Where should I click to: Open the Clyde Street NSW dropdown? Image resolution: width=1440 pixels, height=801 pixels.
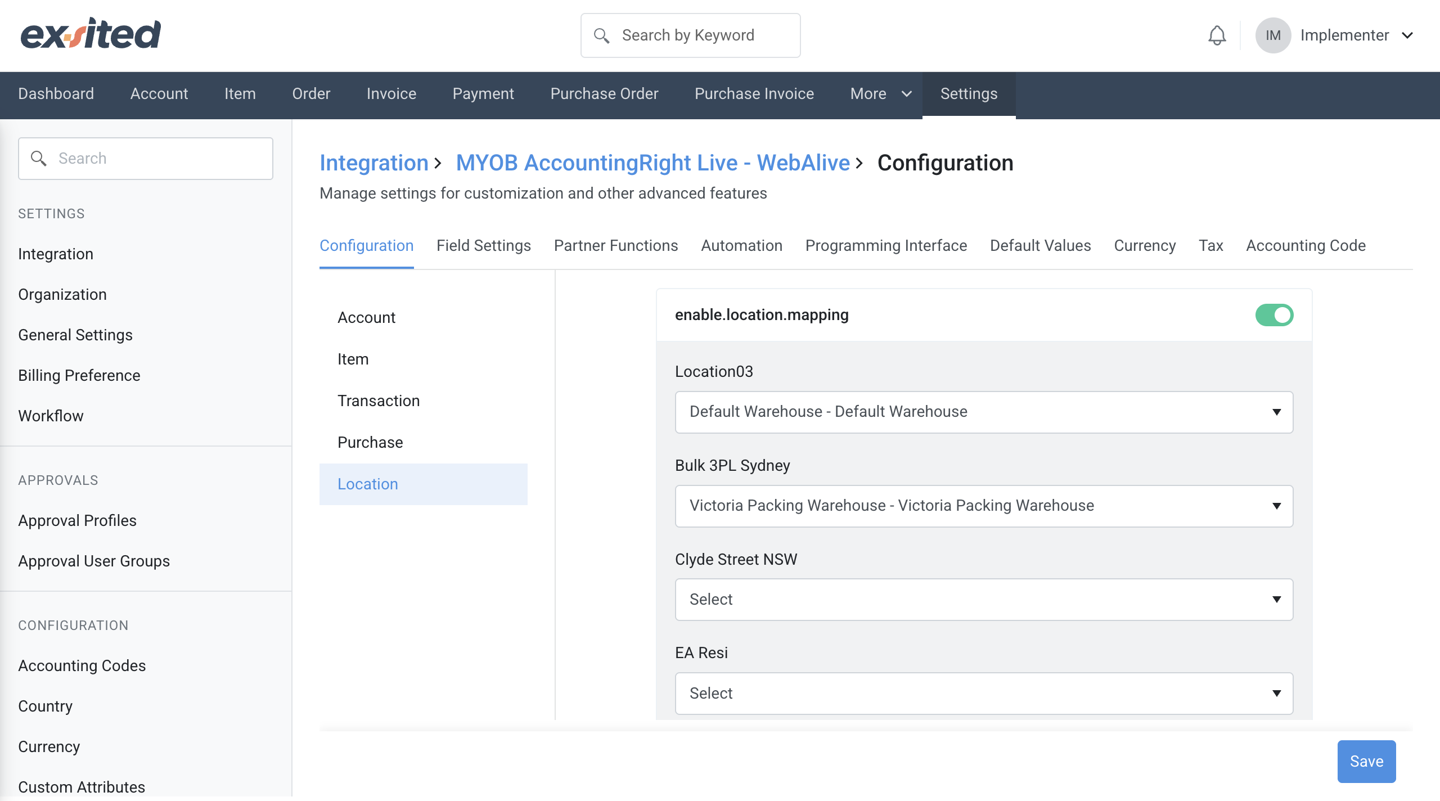(984, 600)
